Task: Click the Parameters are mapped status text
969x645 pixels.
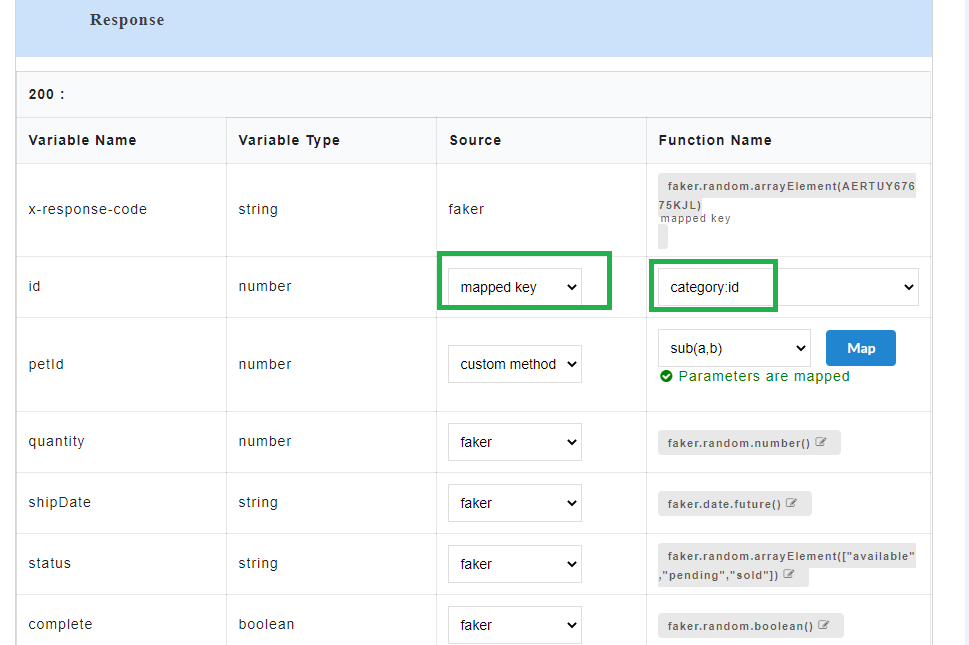Action: (x=764, y=376)
